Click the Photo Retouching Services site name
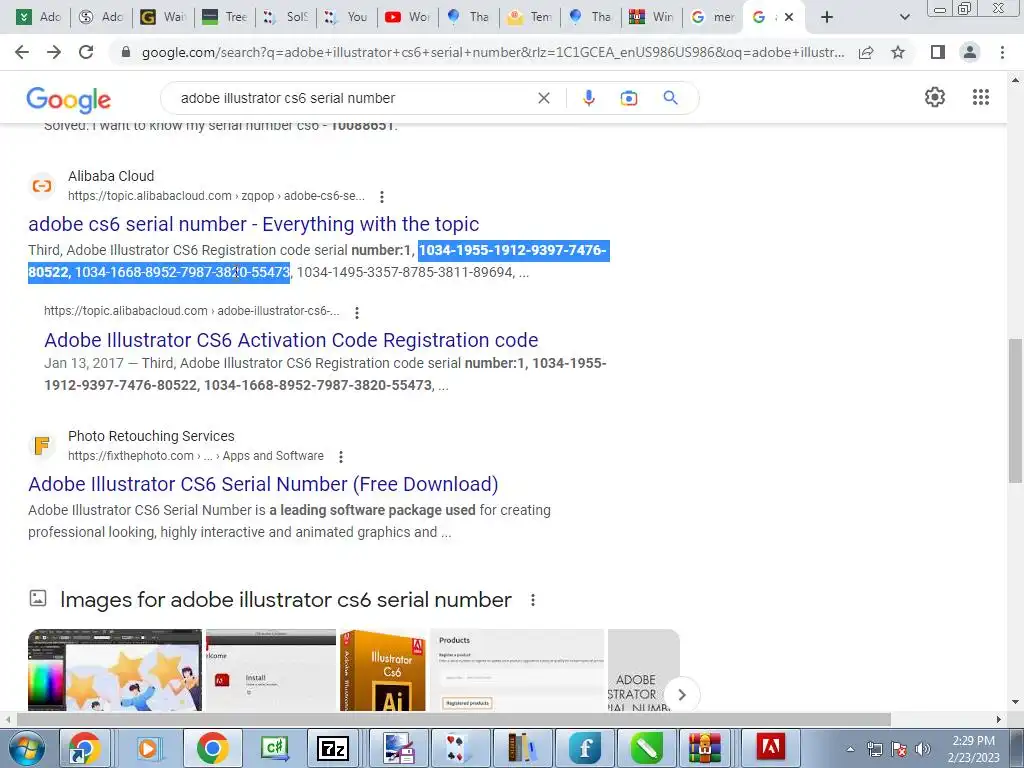Image resolution: width=1024 pixels, height=768 pixels. [x=151, y=436]
